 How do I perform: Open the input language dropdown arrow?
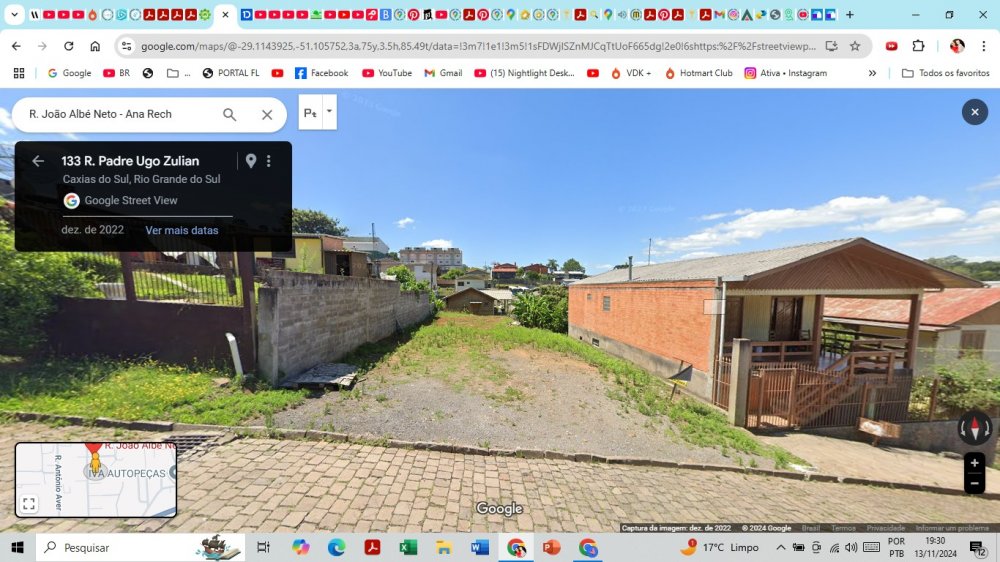coord(329,110)
